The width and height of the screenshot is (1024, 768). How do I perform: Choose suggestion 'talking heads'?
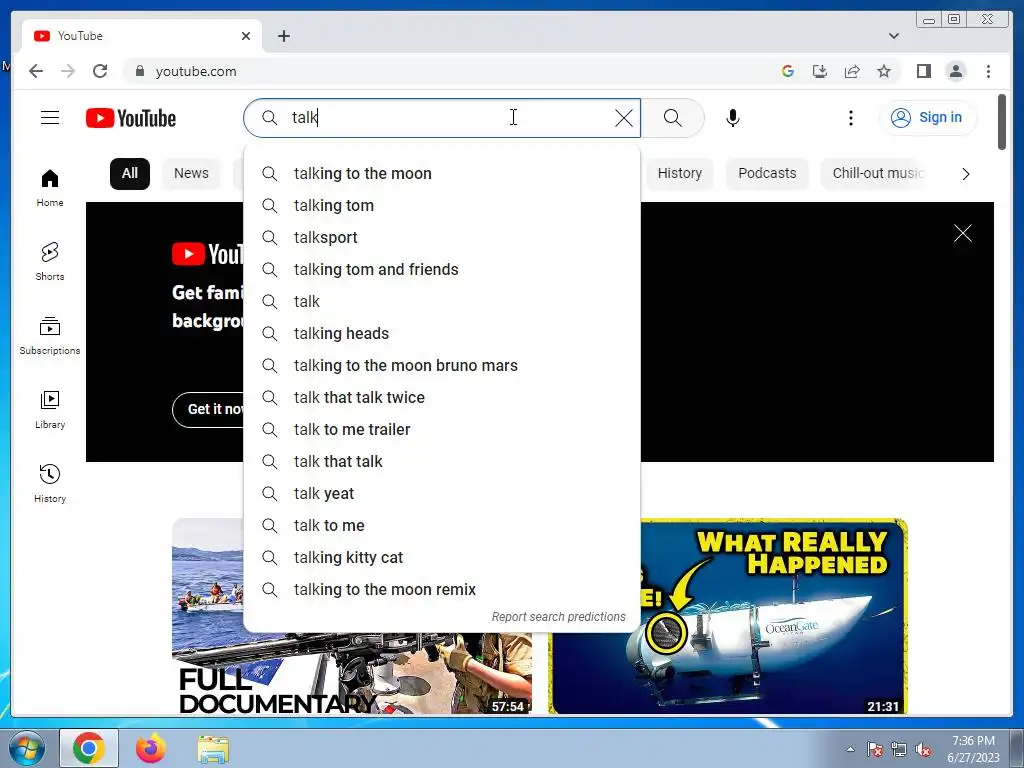click(x=441, y=334)
